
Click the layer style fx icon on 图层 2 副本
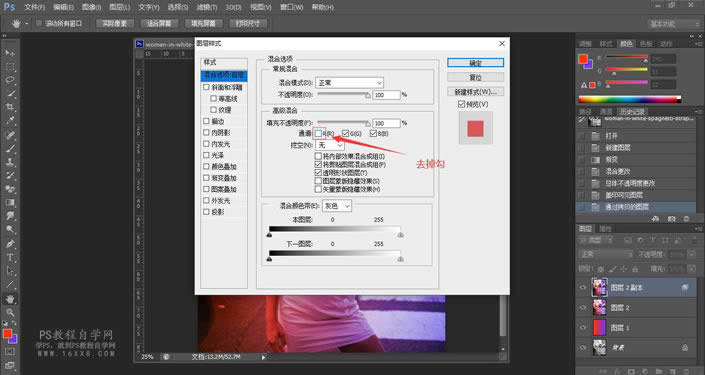point(685,287)
